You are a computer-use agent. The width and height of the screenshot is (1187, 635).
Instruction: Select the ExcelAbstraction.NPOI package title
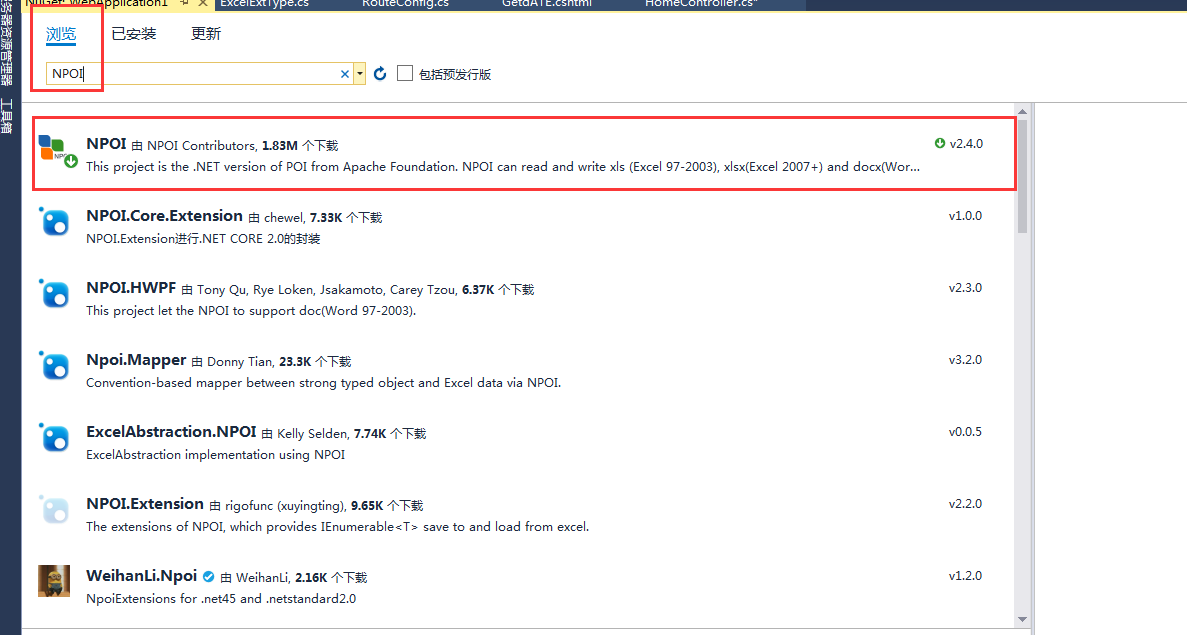point(170,432)
